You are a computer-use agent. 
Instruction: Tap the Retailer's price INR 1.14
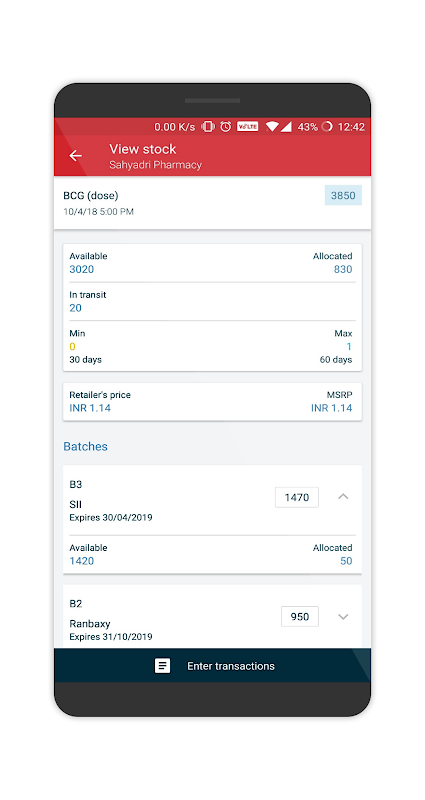tap(90, 408)
